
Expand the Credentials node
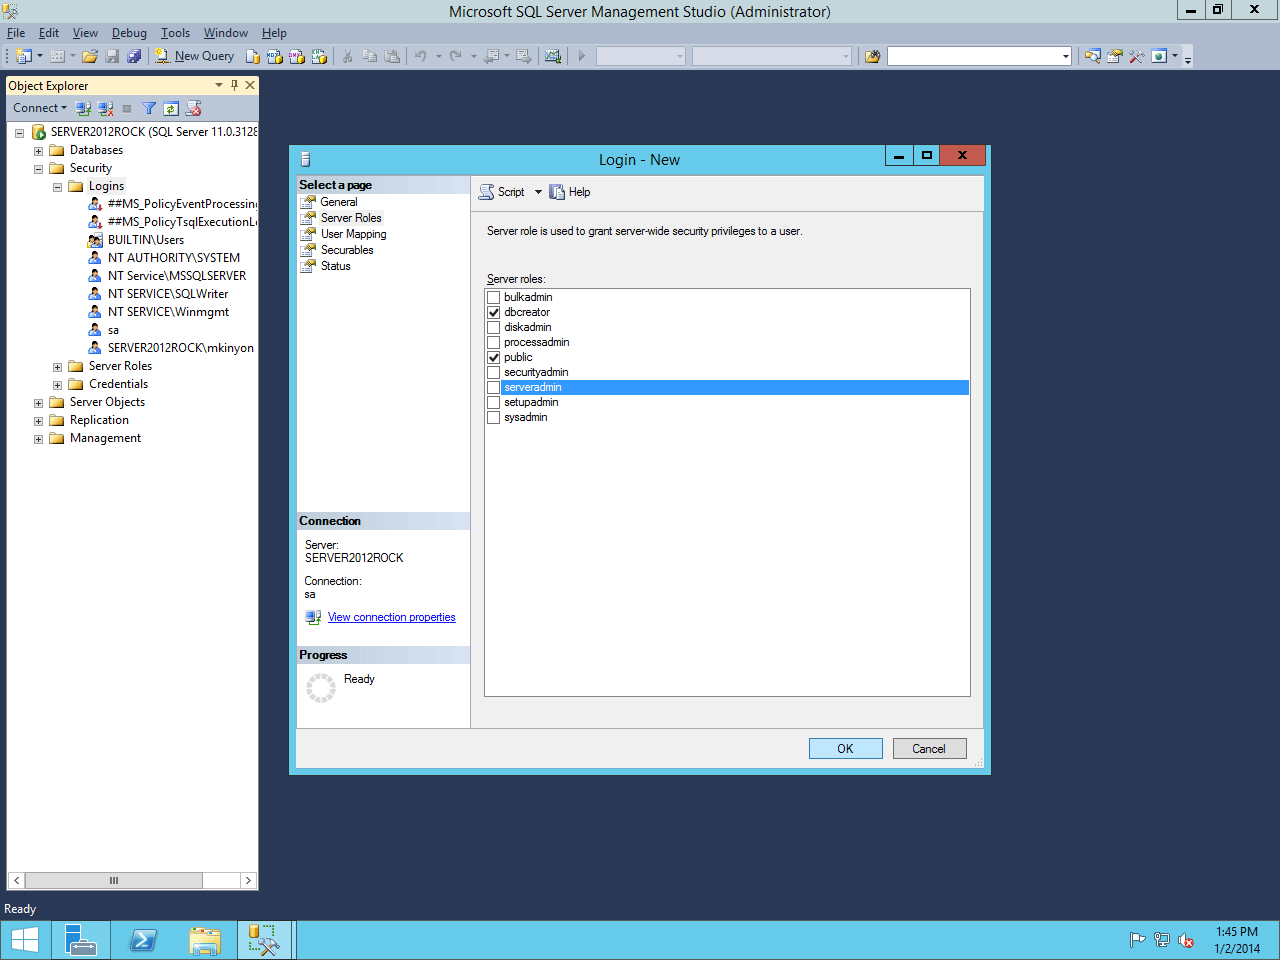point(57,385)
